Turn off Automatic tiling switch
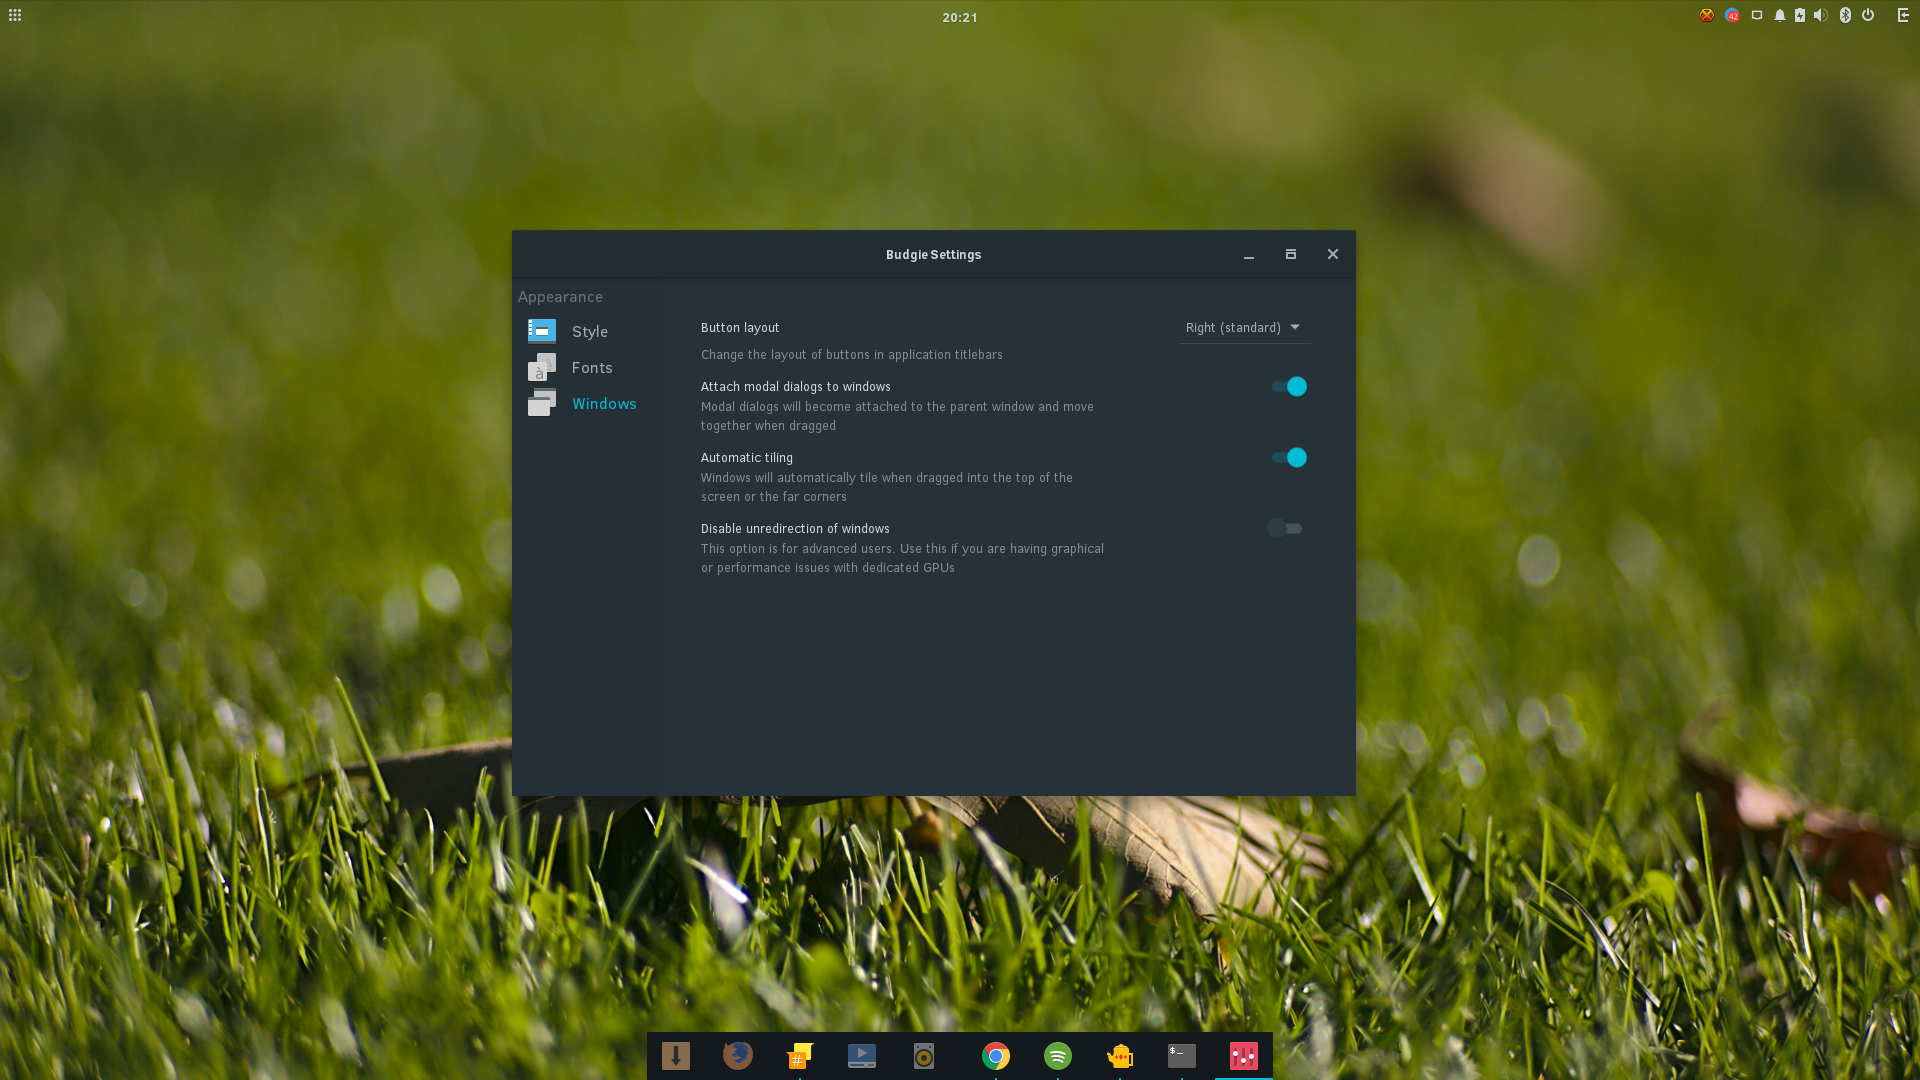This screenshot has width=1920, height=1080. coord(1289,458)
